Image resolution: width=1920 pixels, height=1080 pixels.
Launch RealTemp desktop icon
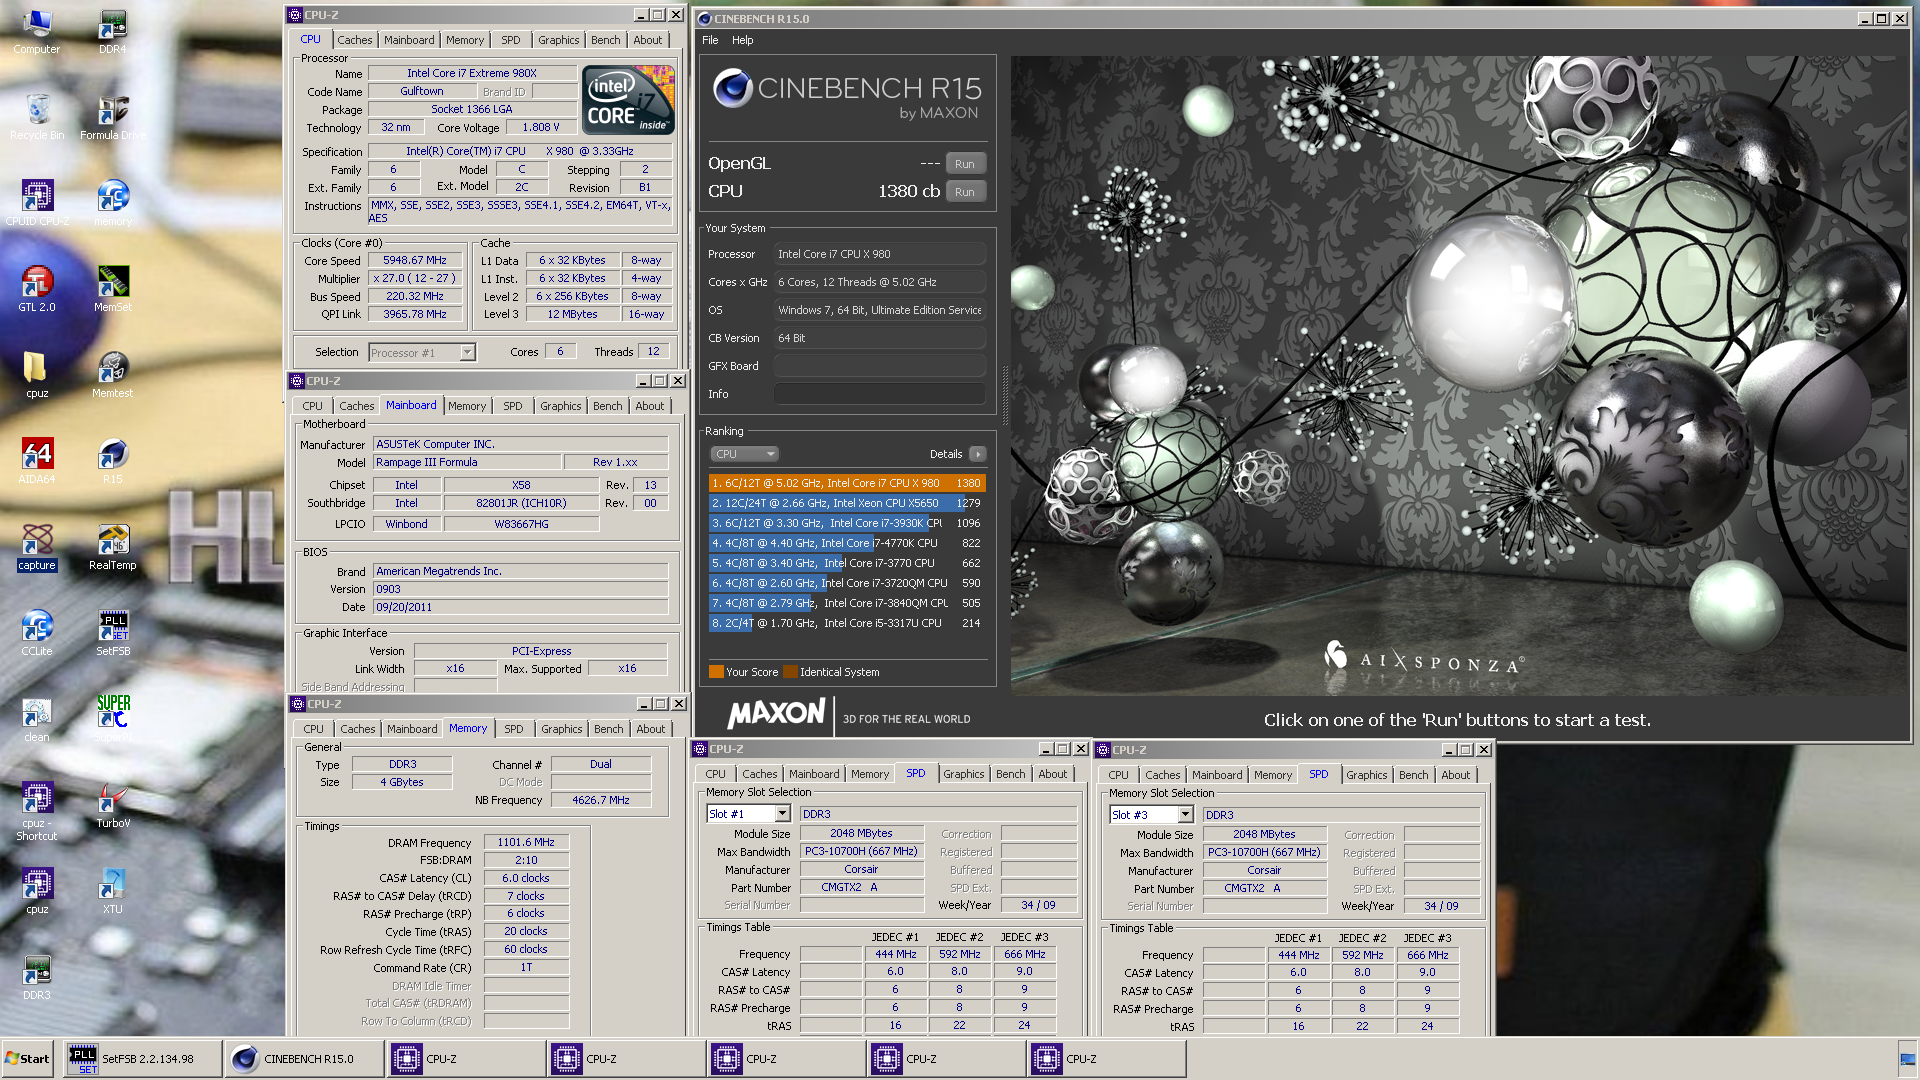click(113, 547)
